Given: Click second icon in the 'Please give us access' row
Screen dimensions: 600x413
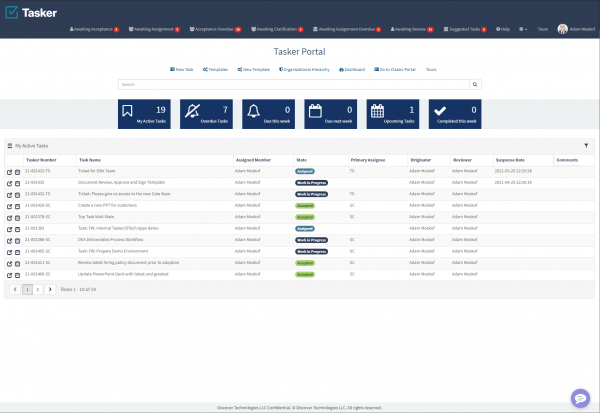Looking at the screenshot, I should [18, 195].
